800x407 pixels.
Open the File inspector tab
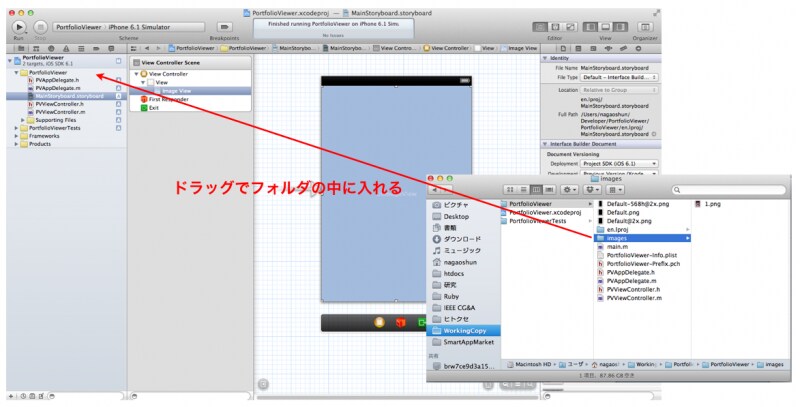[x=563, y=48]
